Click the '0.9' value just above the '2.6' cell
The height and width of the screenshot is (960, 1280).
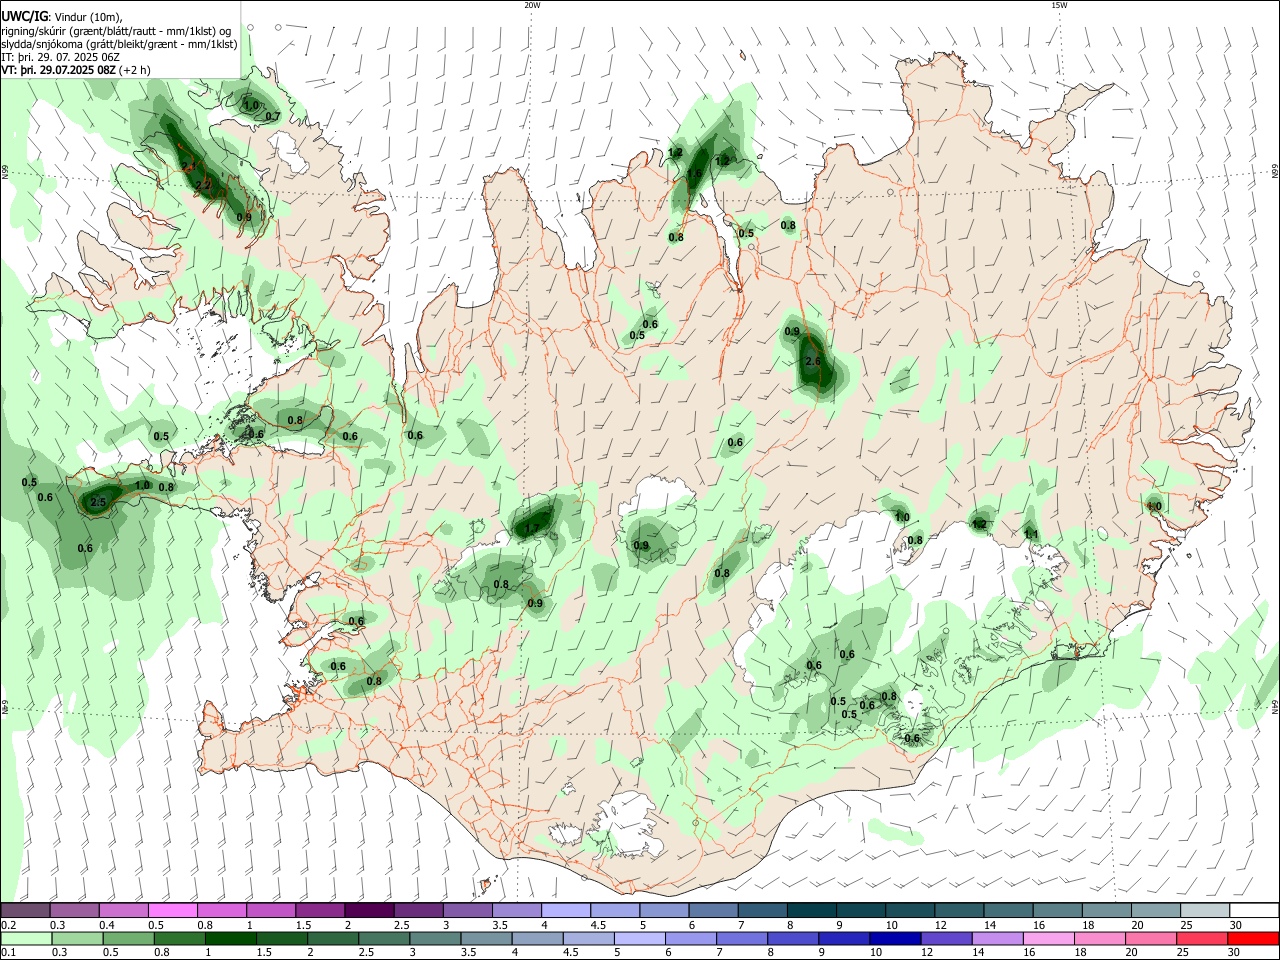click(792, 331)
